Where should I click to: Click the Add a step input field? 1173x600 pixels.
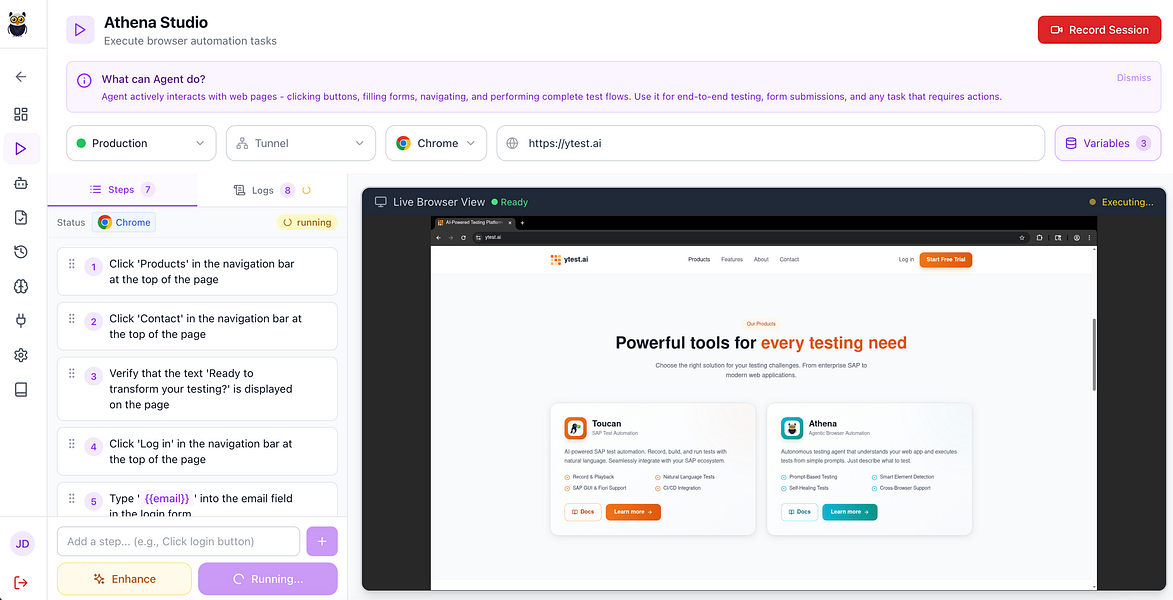[x=179, y=542]
